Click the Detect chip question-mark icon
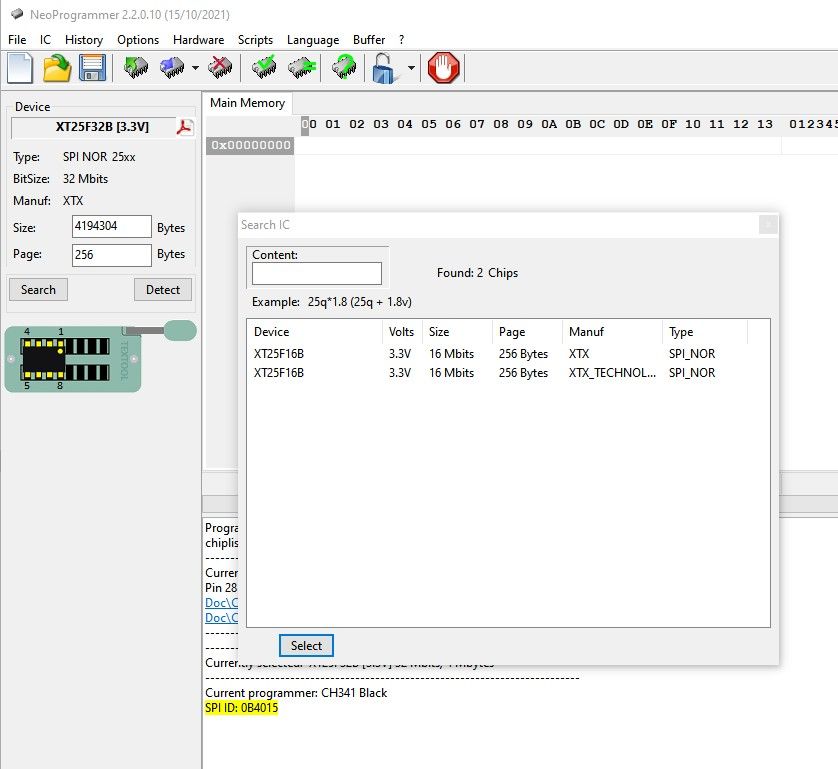Image resolution: width=838 pixels, height=769 pixels. tap(345, 68)
